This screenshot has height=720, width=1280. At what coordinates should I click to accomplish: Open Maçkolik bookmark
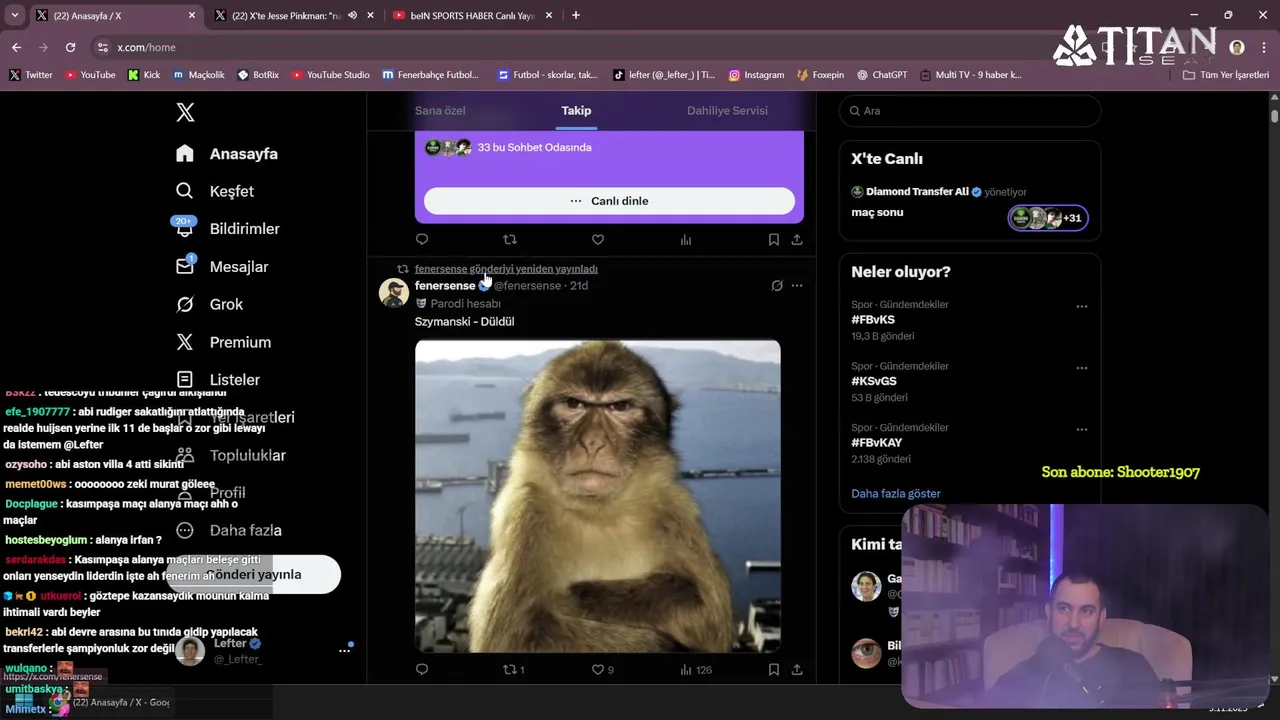[199, 75]
